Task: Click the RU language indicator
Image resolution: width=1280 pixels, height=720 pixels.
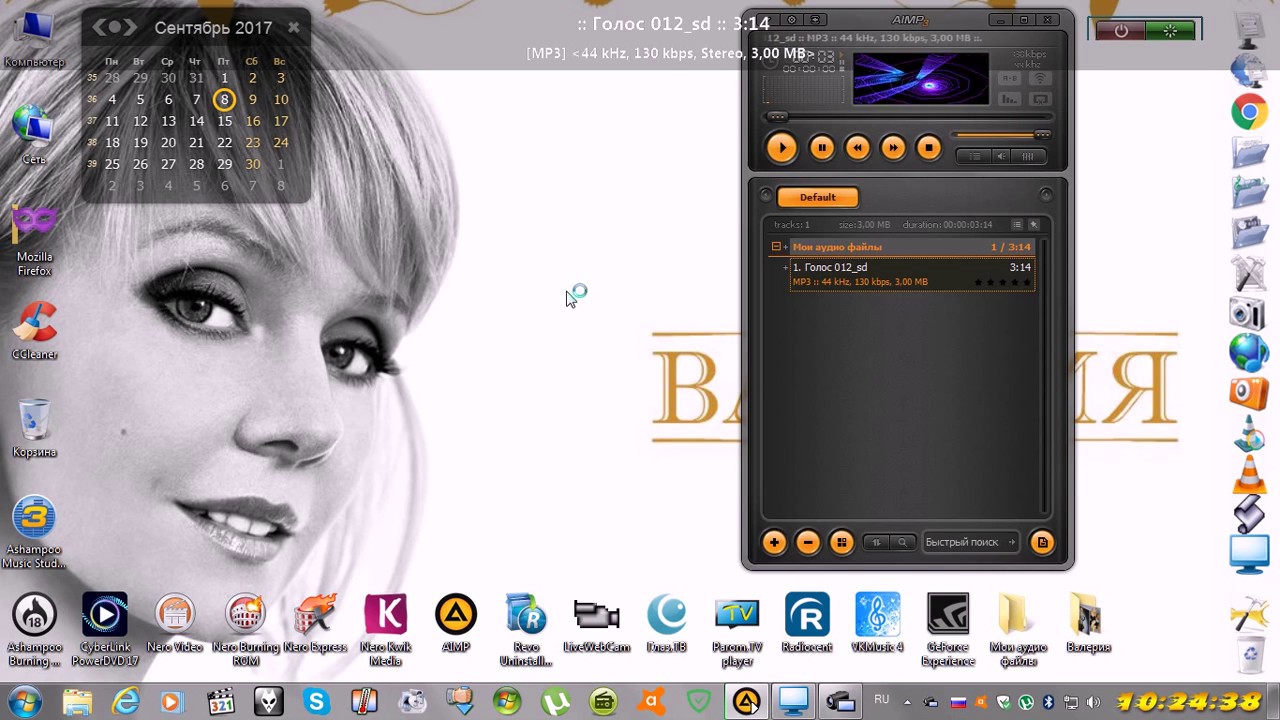Action: pyautogui.click(x=881, y=700)
